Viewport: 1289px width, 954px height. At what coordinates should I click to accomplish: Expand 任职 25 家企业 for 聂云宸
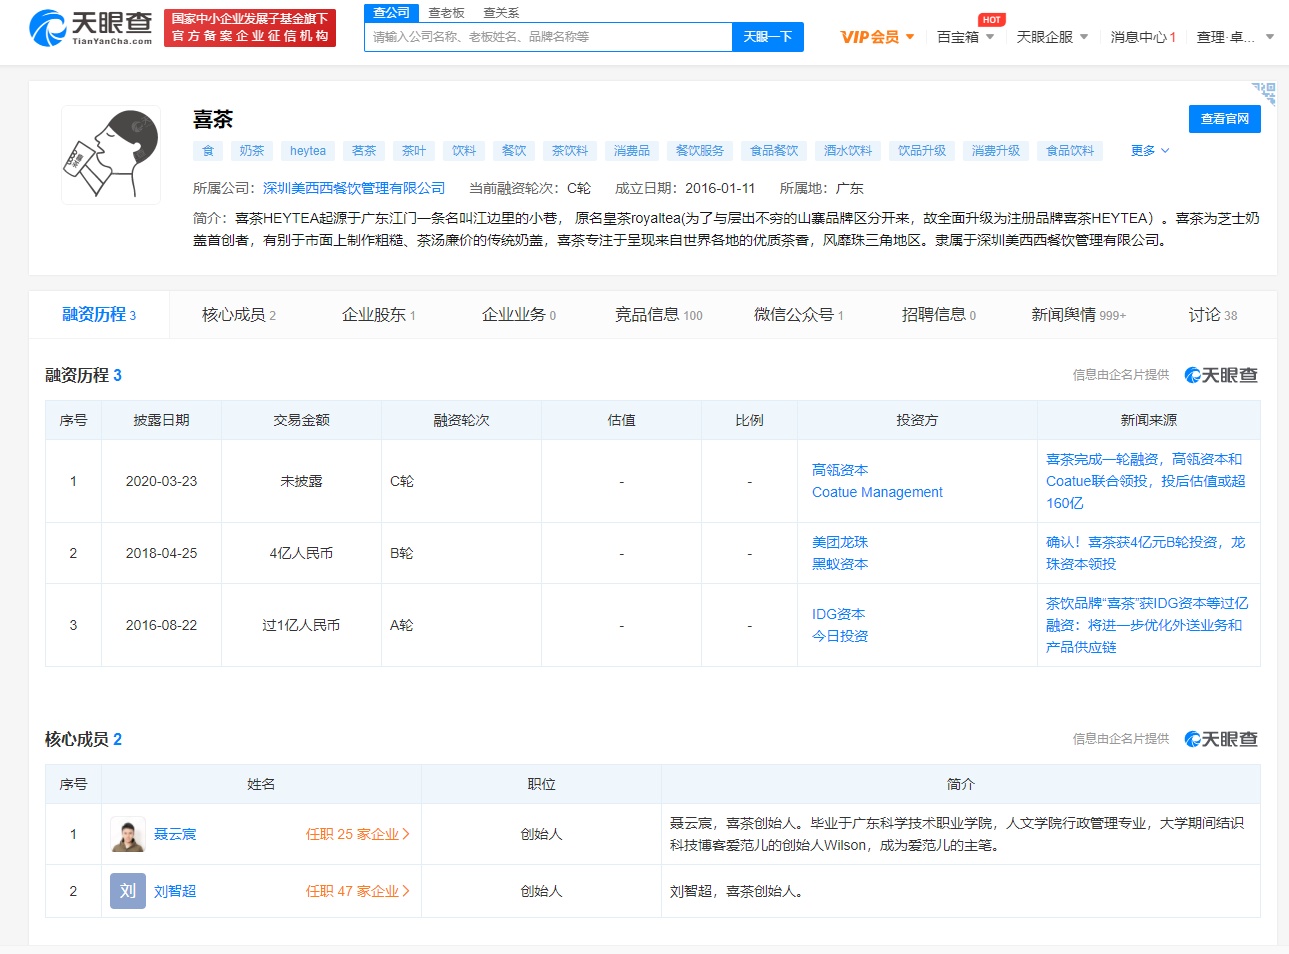pyautogui.click(x=358, y=834)
